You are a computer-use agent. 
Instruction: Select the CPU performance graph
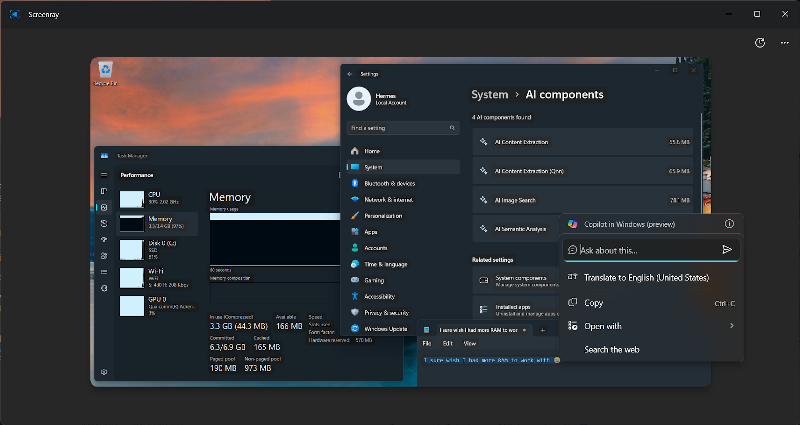coord(132,198)
